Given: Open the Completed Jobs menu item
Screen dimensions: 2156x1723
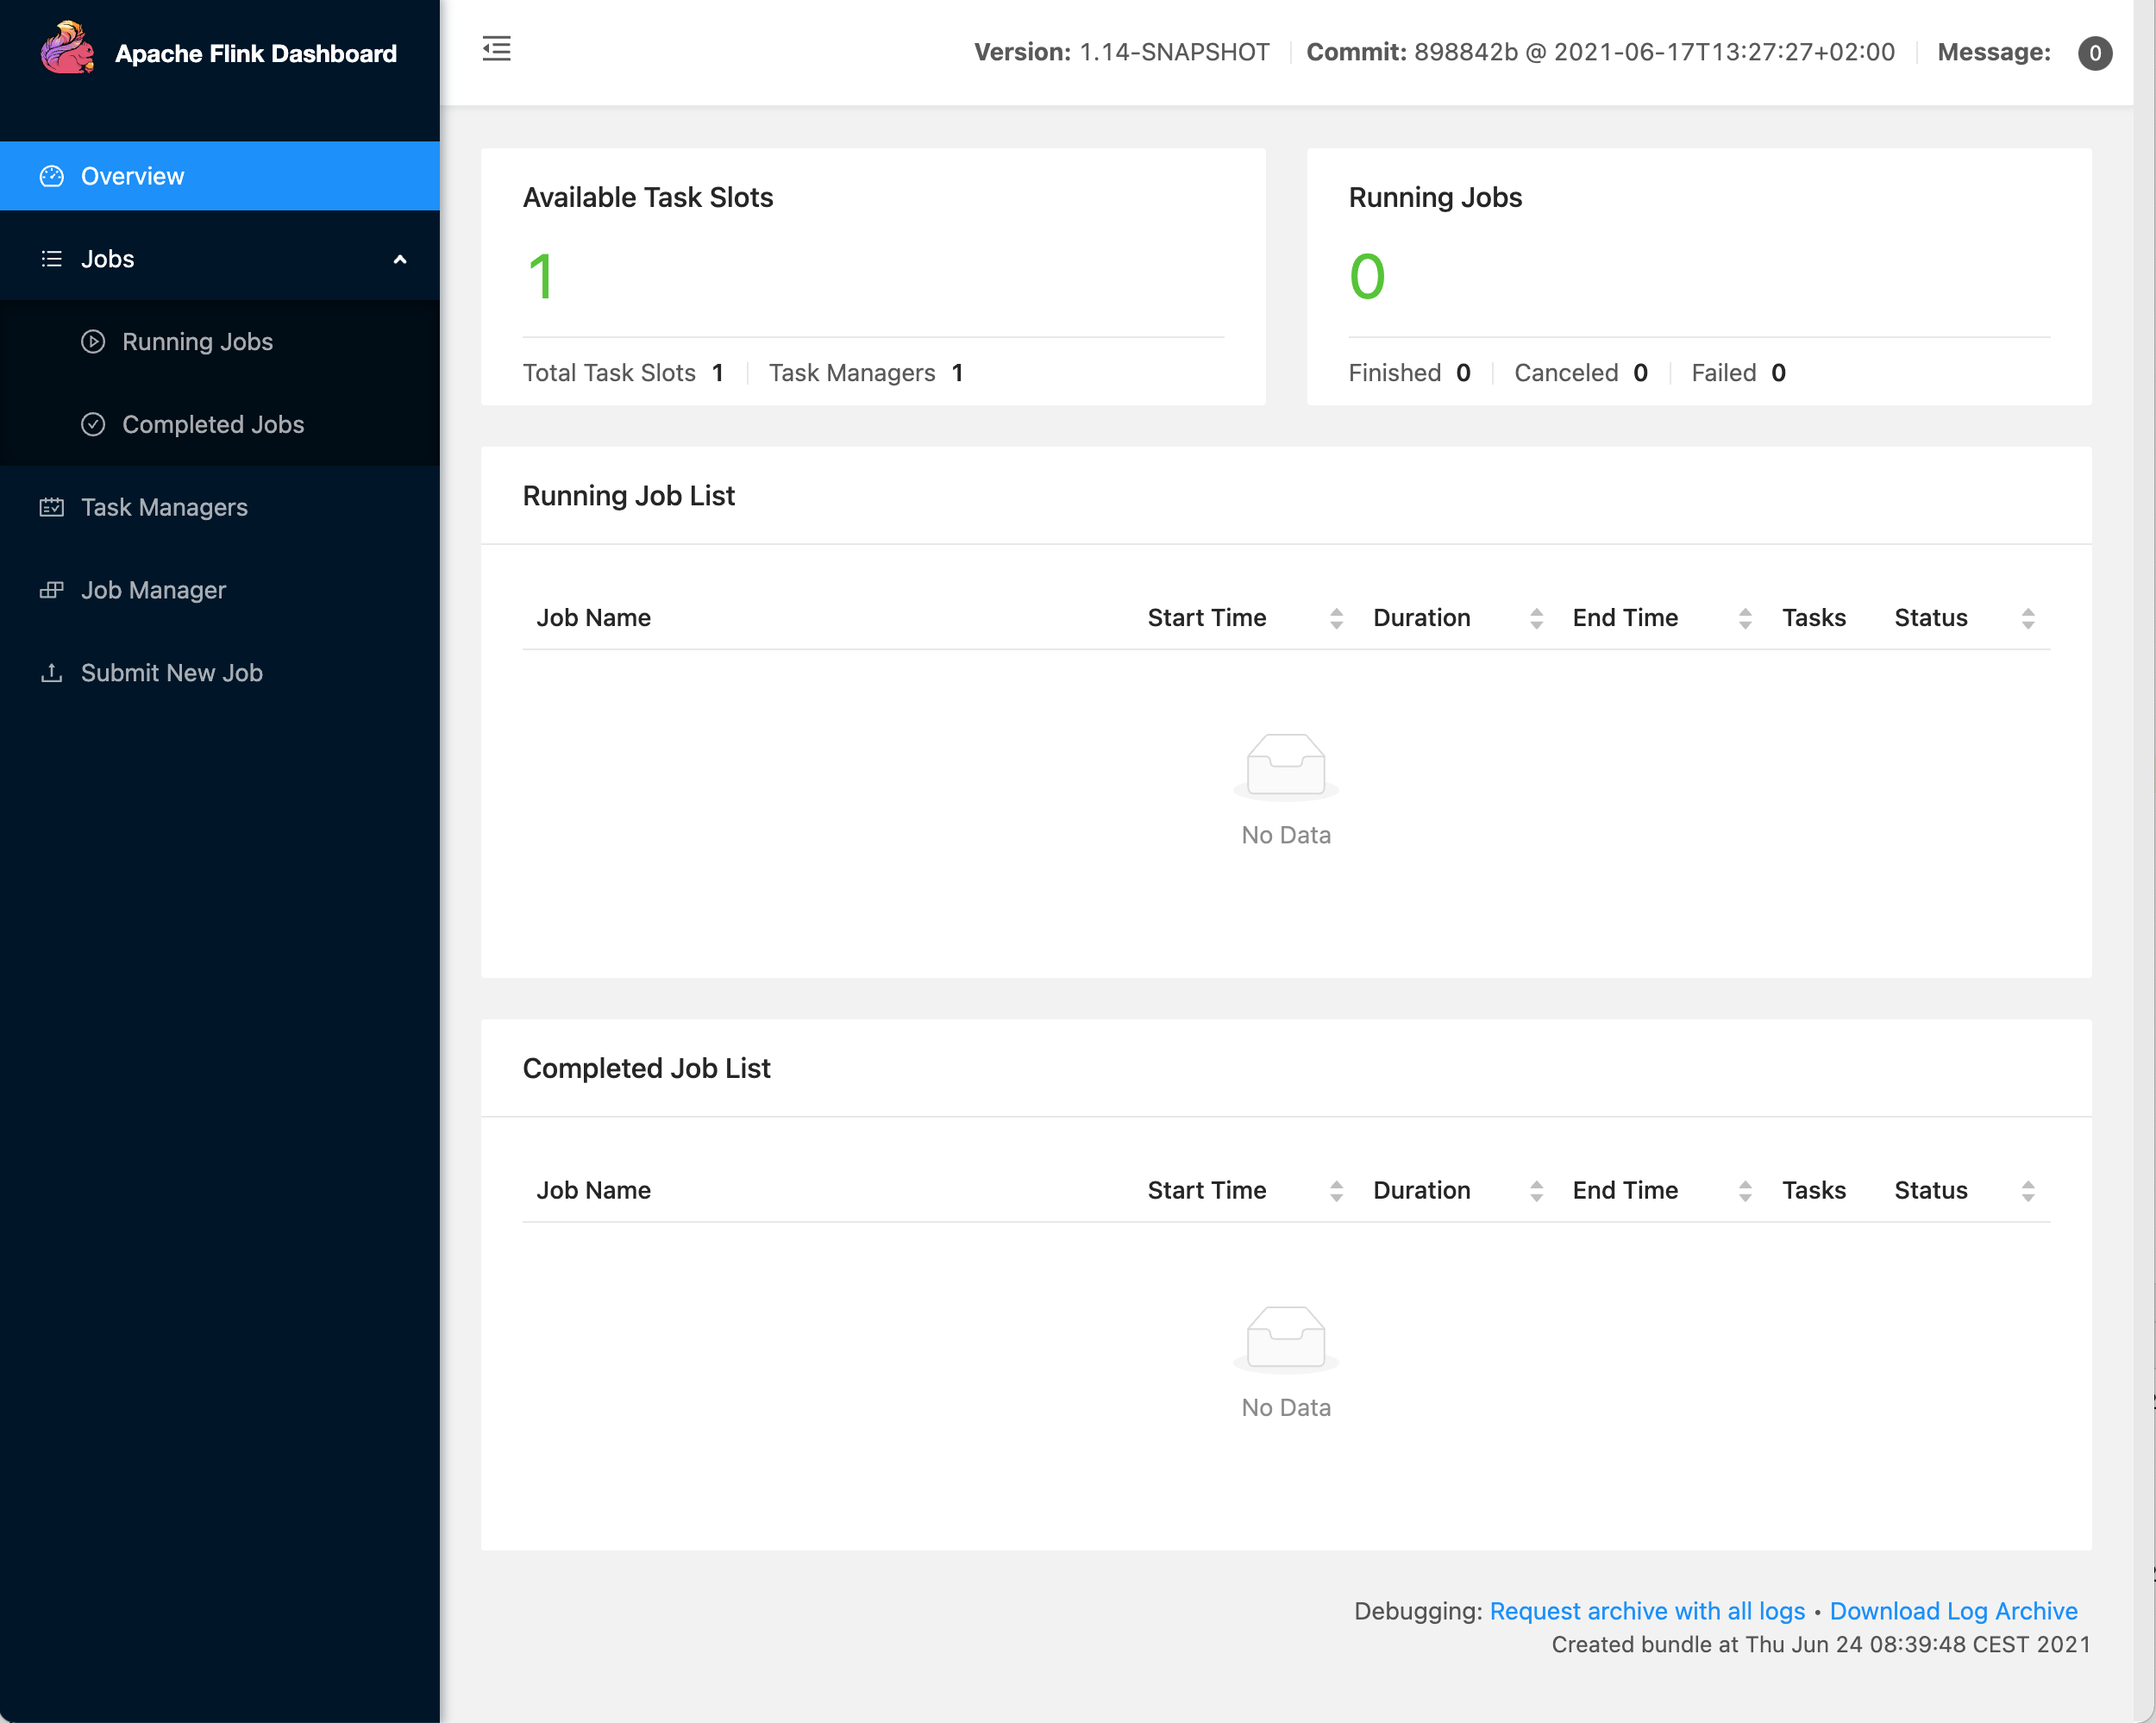Looking at the screenshot, I should [213, 425].
